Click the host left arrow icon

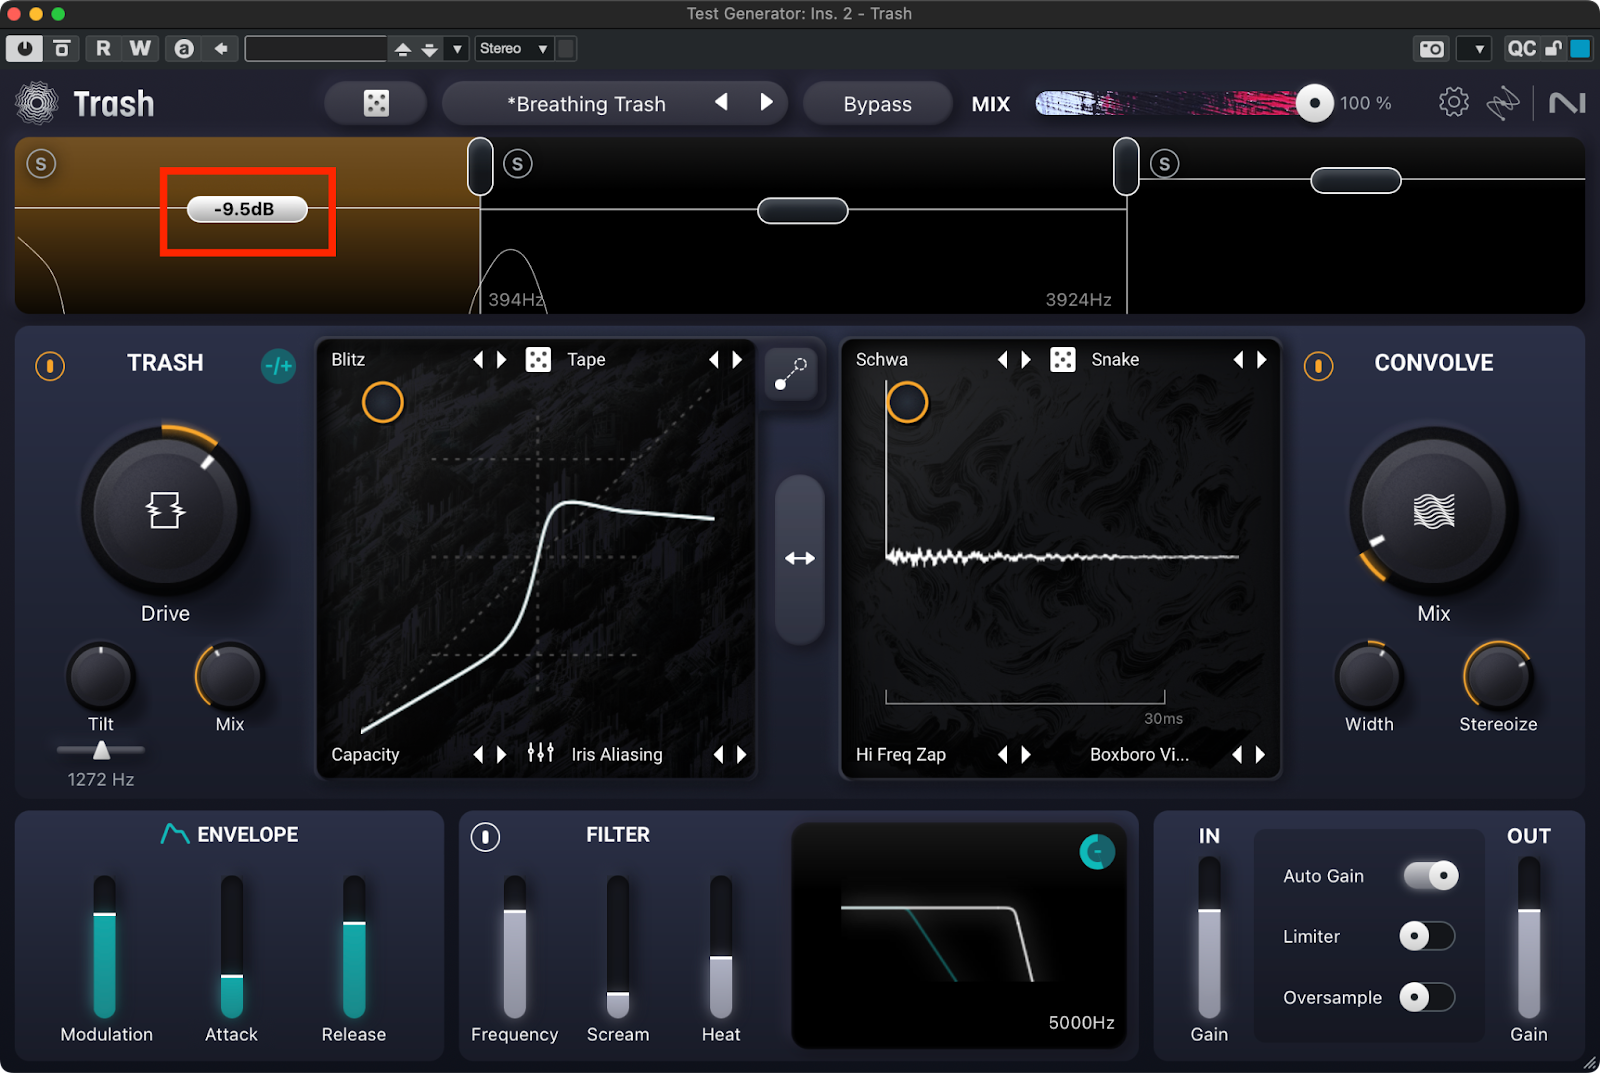[x=221, y=49]
